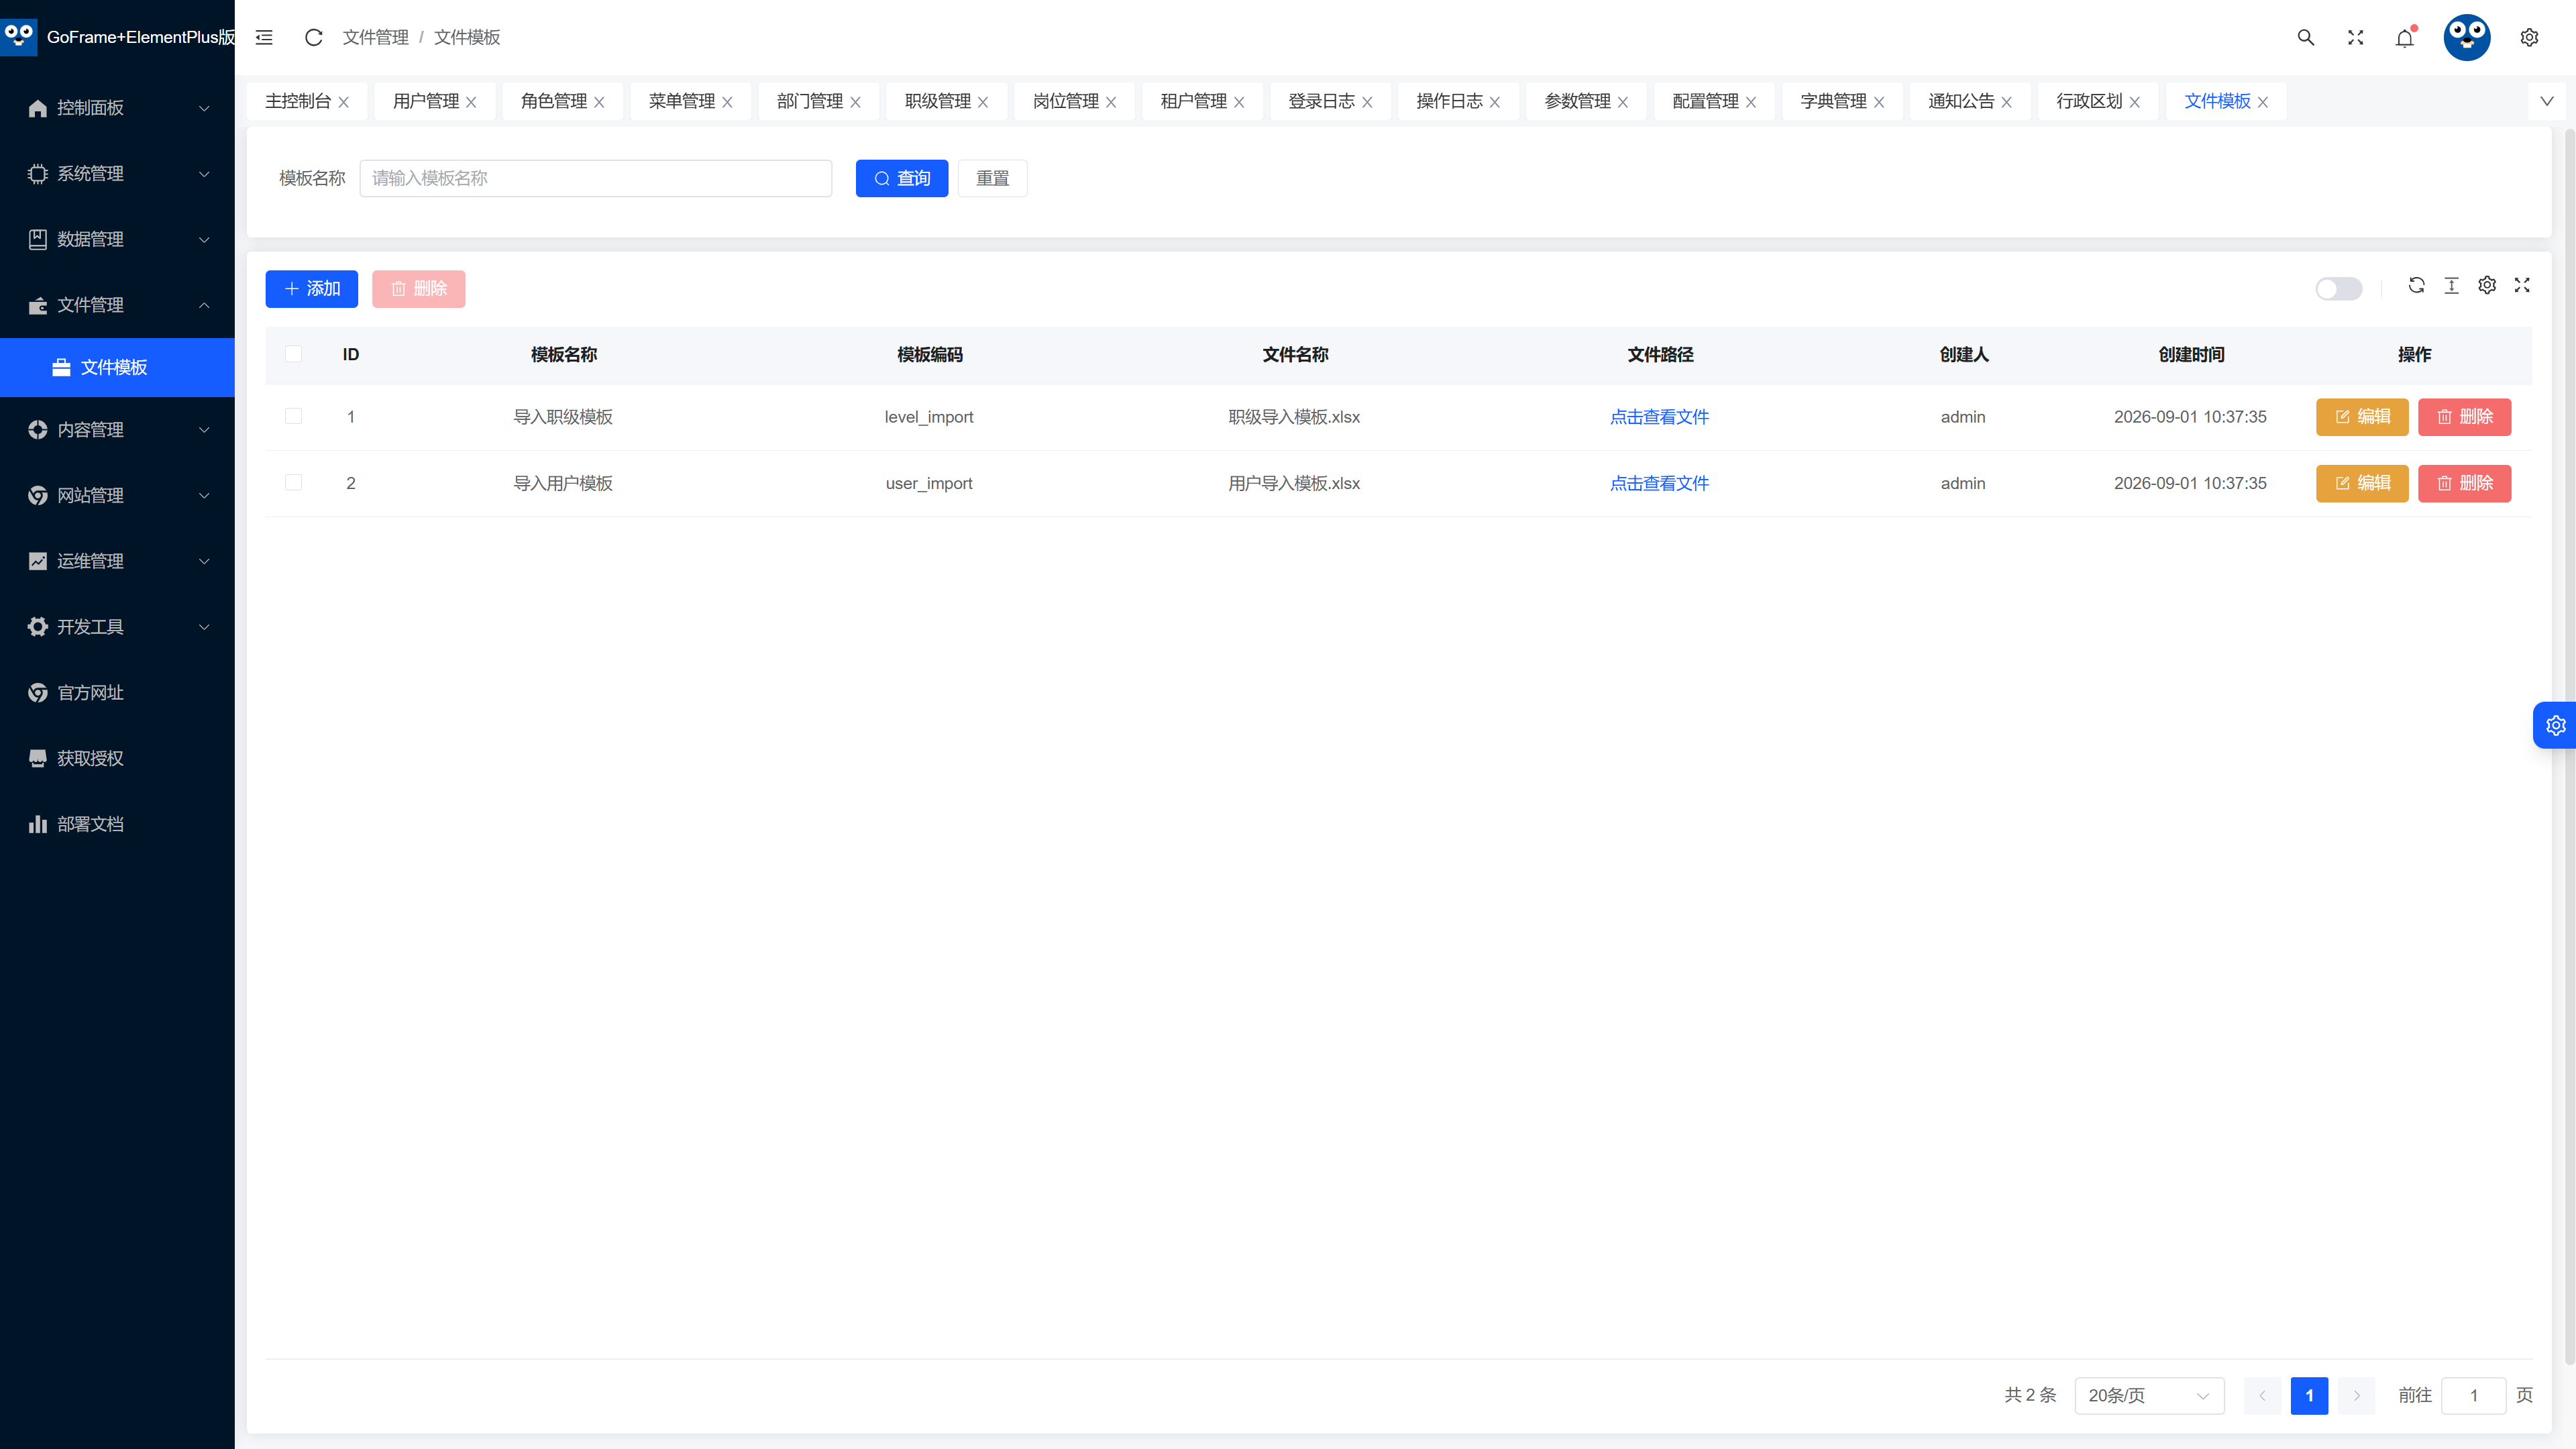Open the floating blue theme settings button
This screenshot has width=2576, height=1449.
coord(2555,725)
